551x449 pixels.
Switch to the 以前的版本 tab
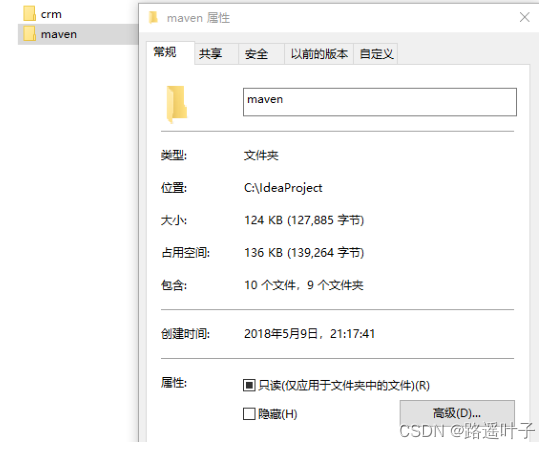(x=319, y=54)
